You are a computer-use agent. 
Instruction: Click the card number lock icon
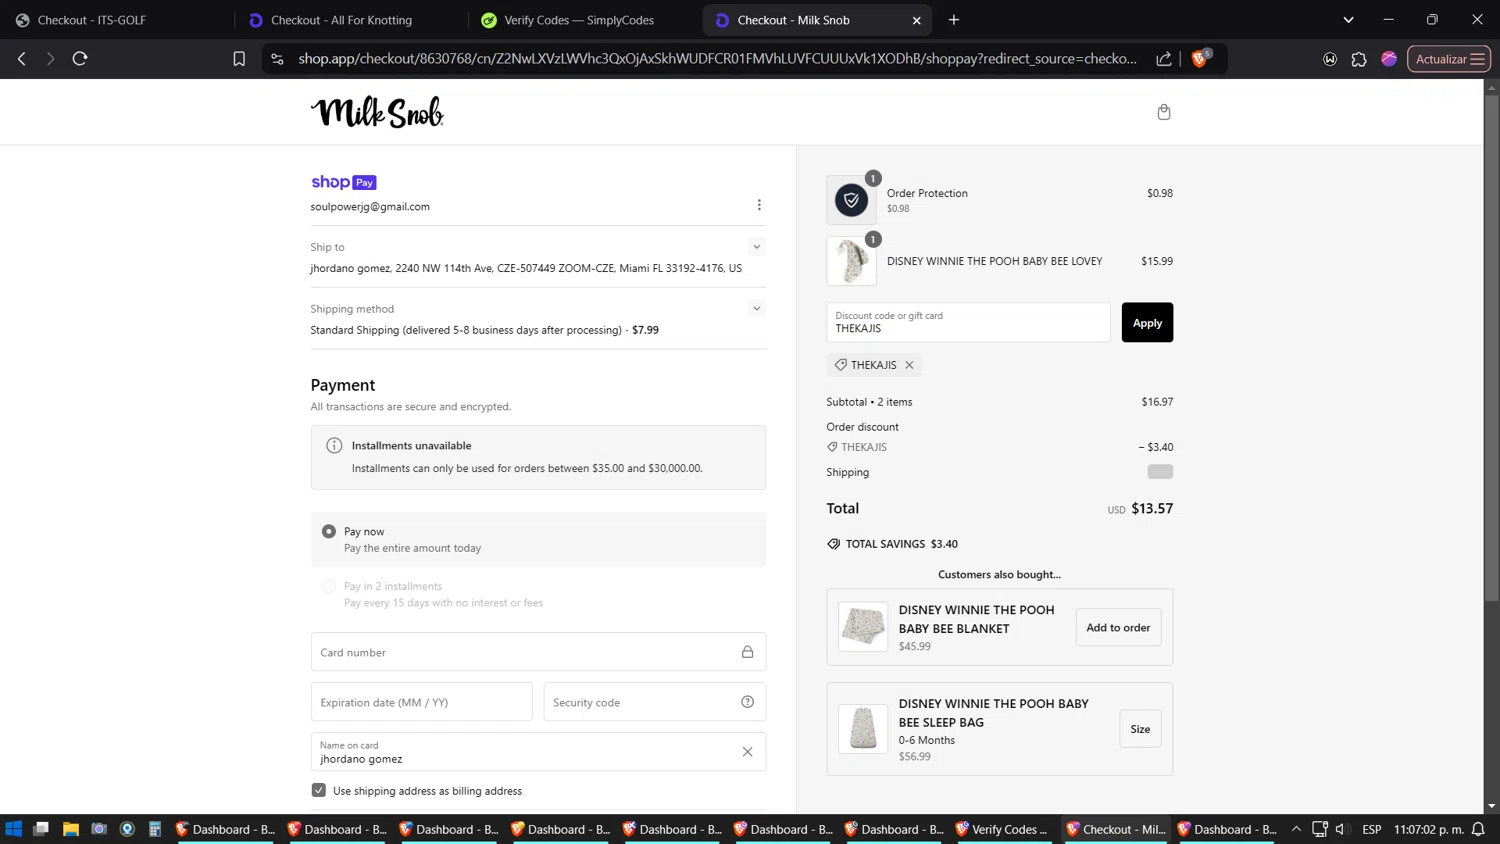point(747,652)
